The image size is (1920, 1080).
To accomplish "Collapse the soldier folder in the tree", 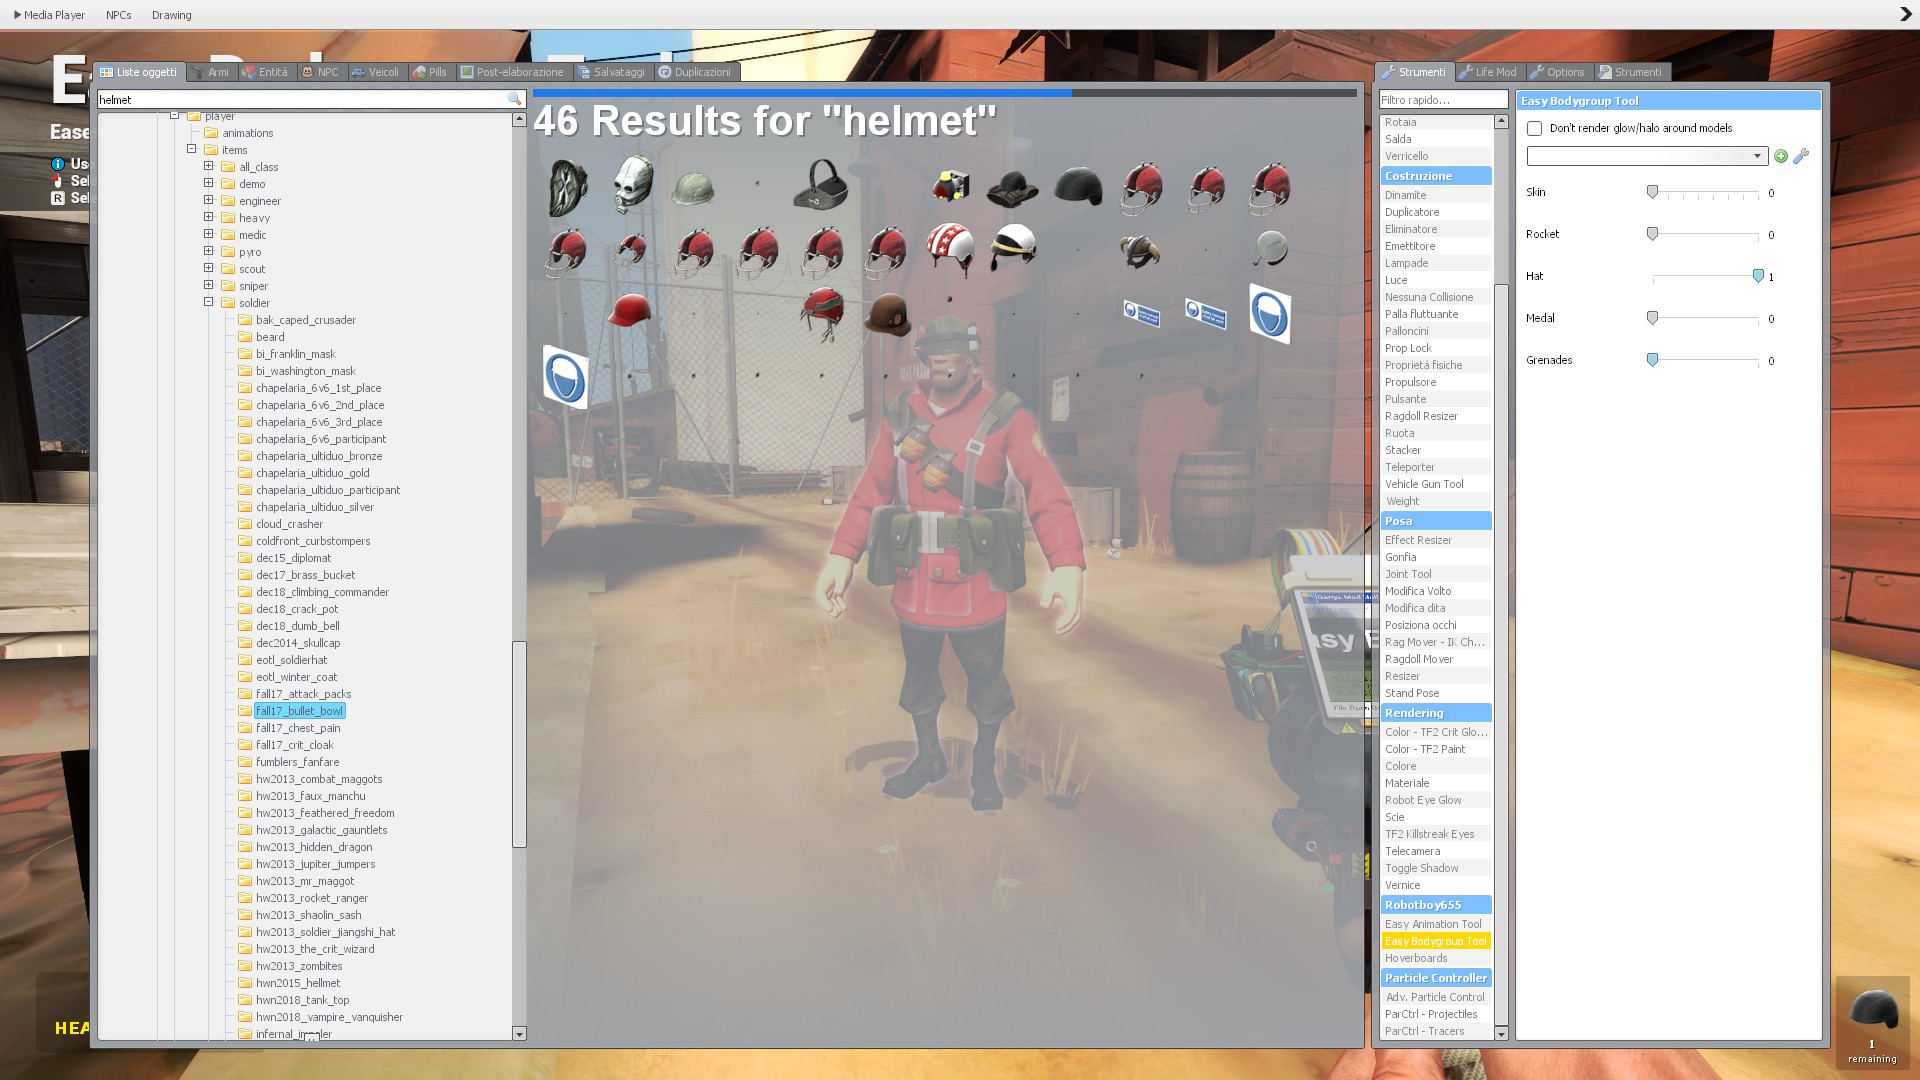I will [208, 302].
